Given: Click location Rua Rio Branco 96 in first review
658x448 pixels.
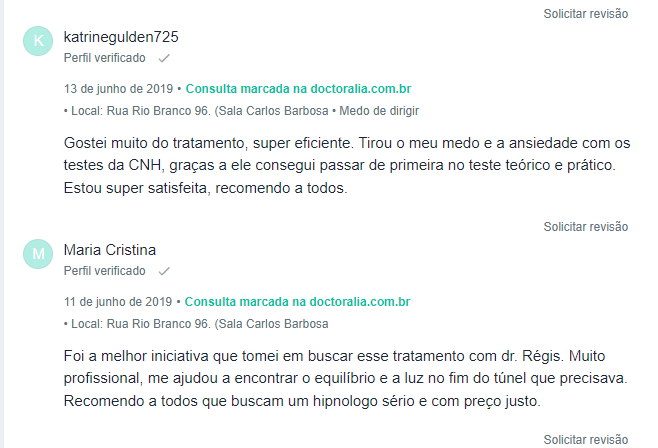Looking at the screenshot, I should point(196,111).
